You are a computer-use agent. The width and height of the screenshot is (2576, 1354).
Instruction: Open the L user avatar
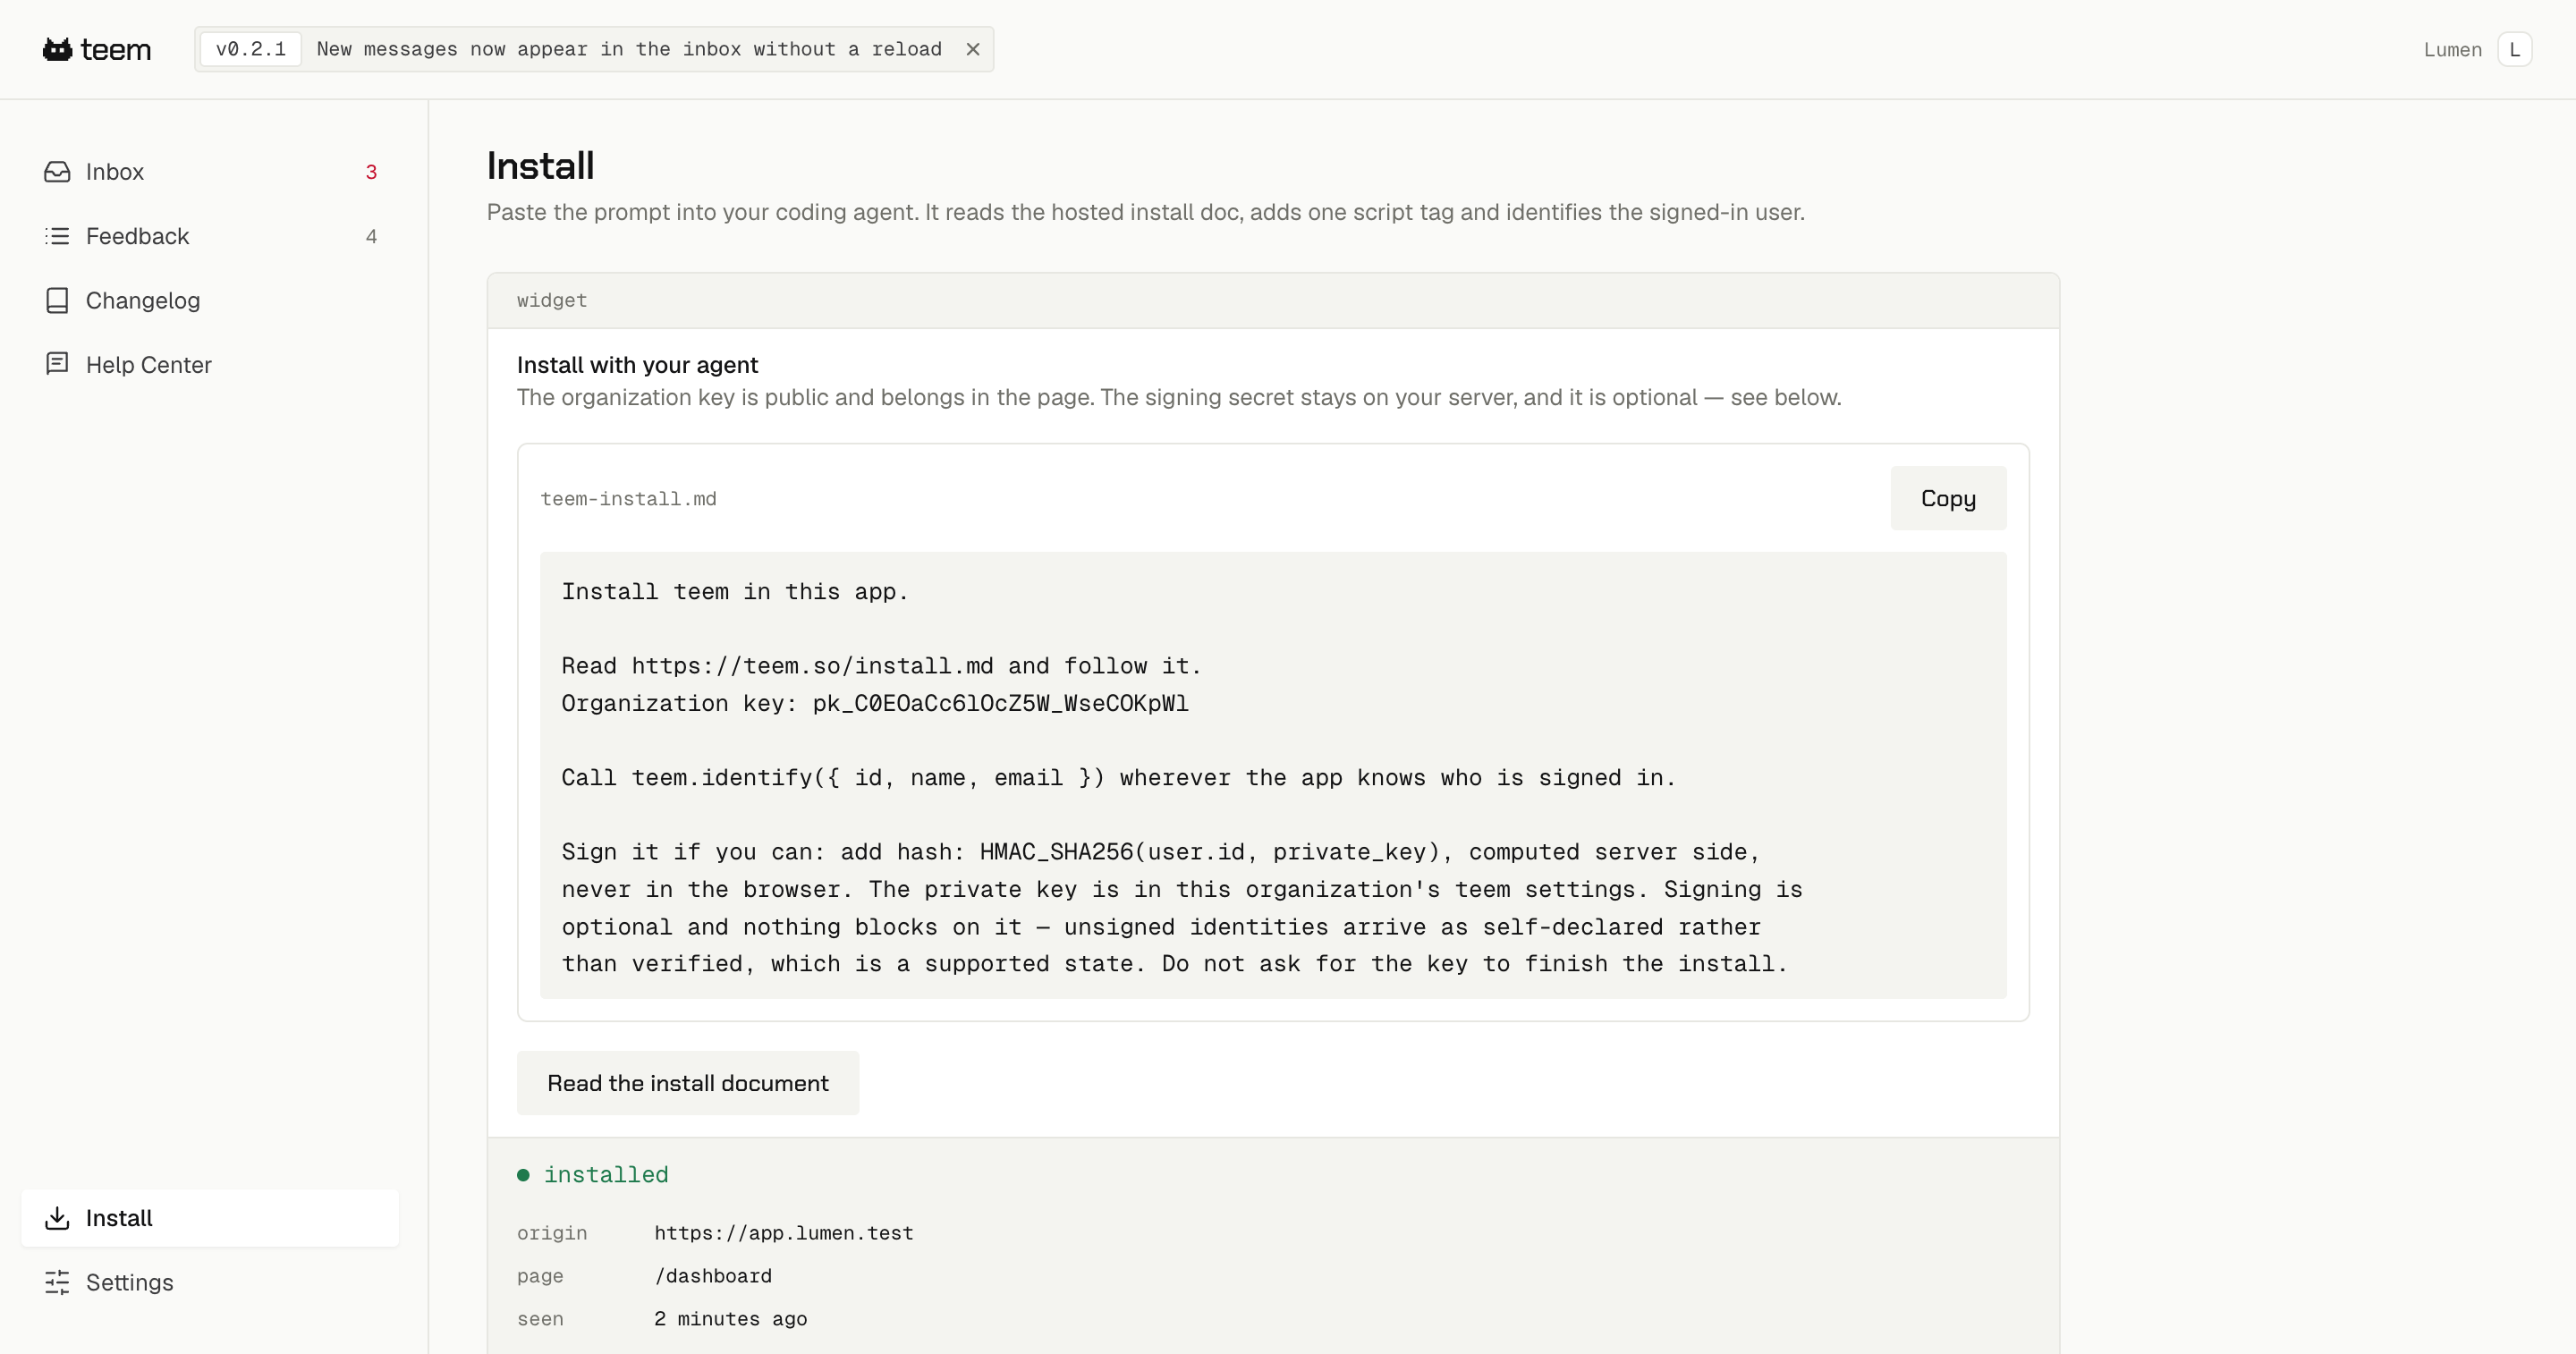tap(2514, 49)
